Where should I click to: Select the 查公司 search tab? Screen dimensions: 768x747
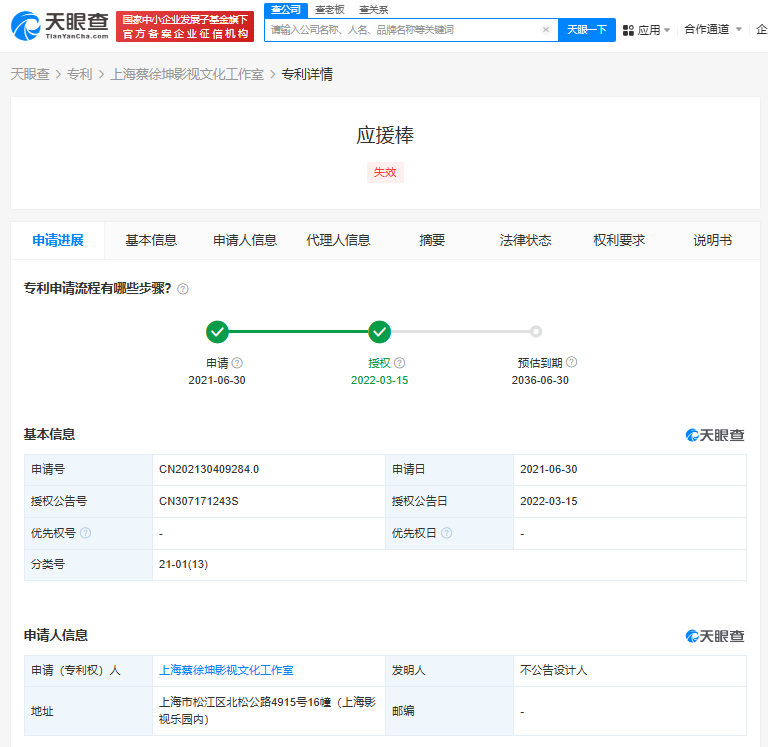[286, 10]
